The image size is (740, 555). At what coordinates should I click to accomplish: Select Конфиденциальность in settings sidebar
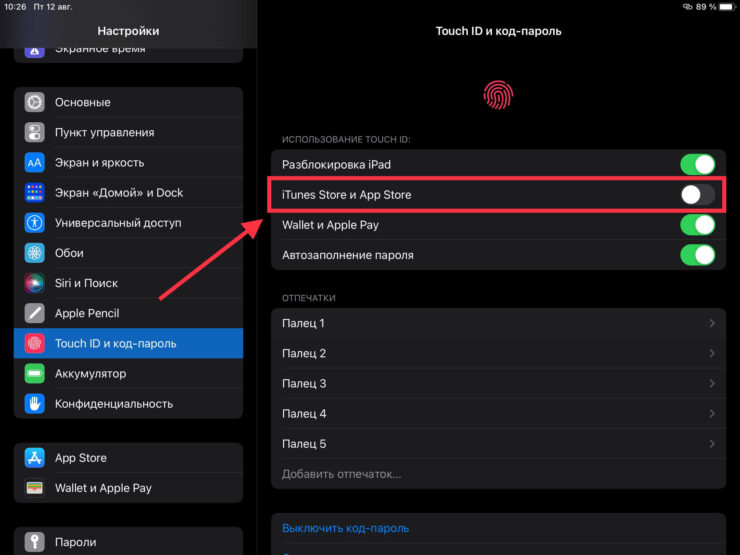click(113, 404)
